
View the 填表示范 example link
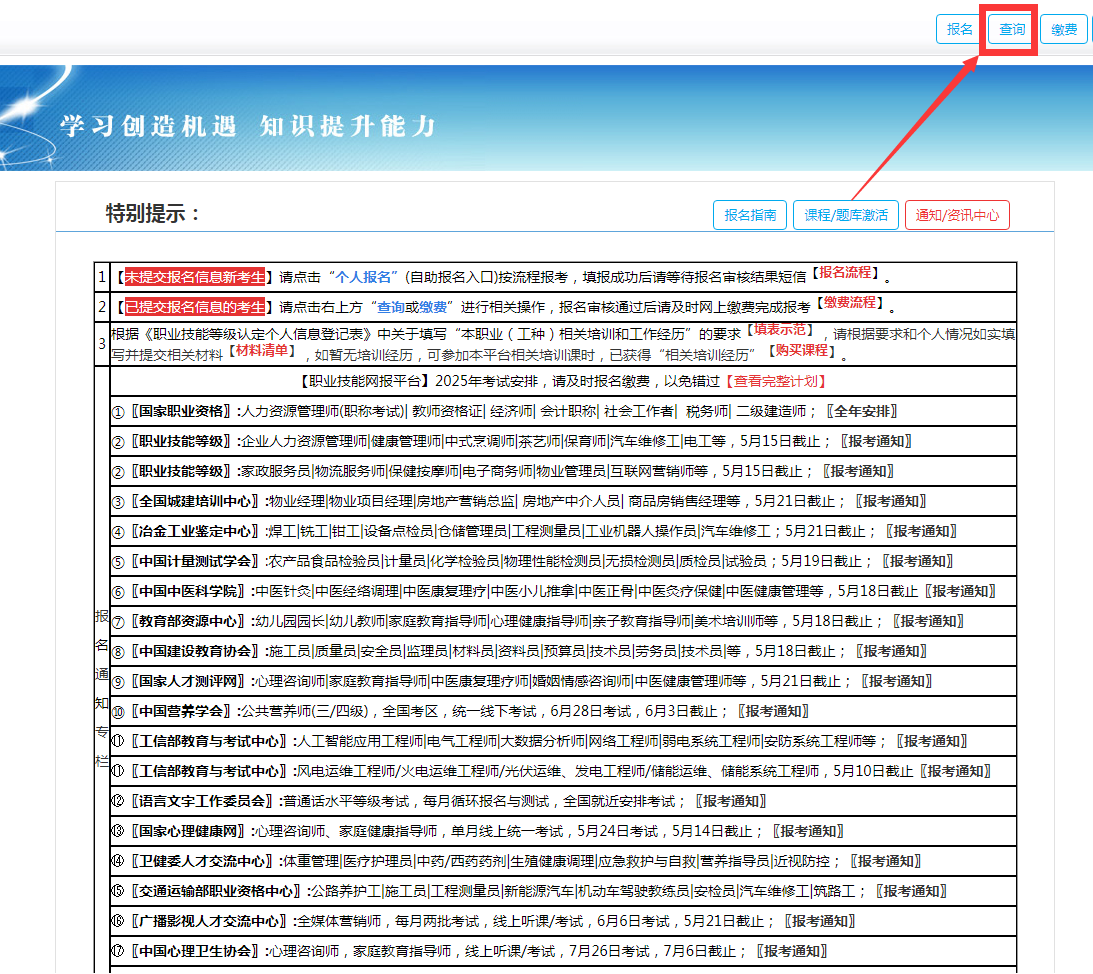[780, 330]
